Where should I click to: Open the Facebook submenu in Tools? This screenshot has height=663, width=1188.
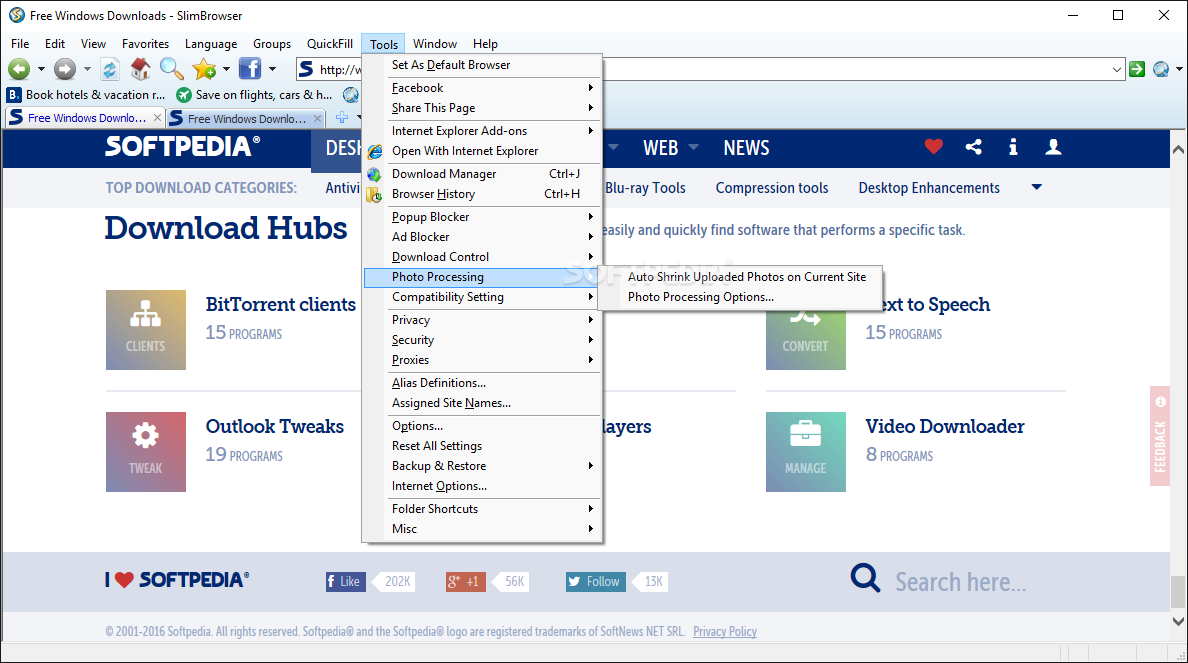point(482,88)
